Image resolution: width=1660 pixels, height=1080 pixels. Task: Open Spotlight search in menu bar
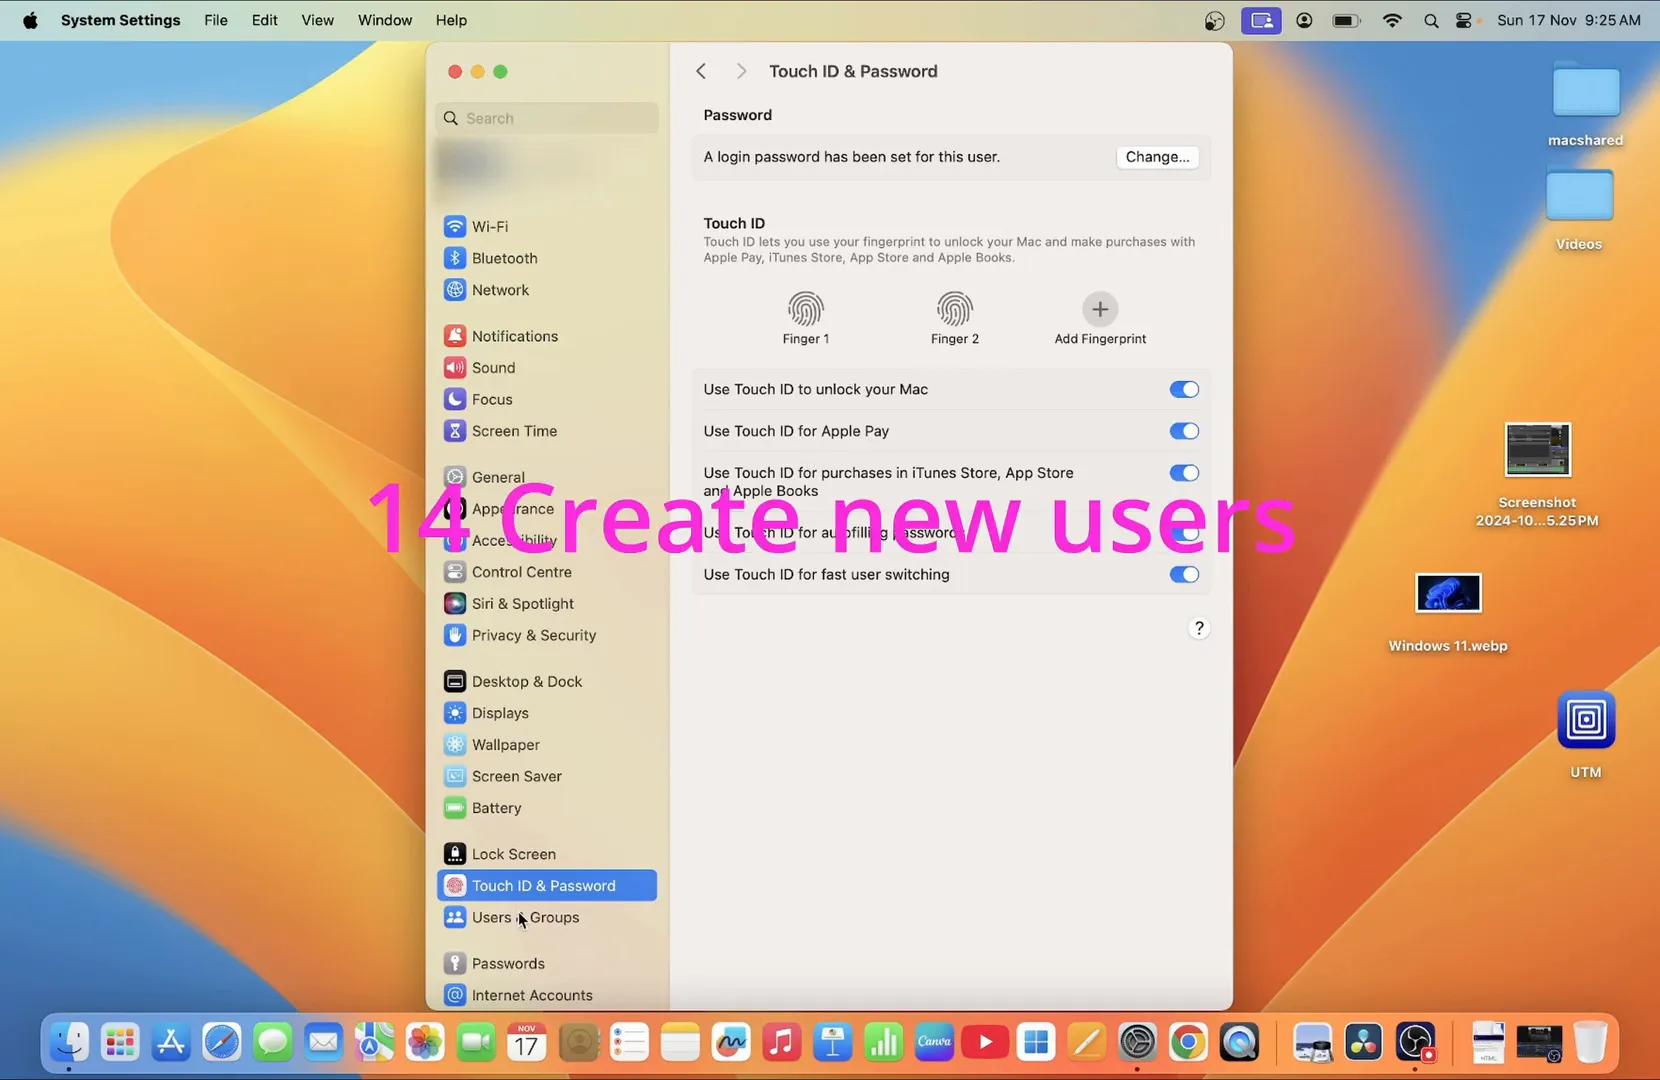coord(1431,20)
